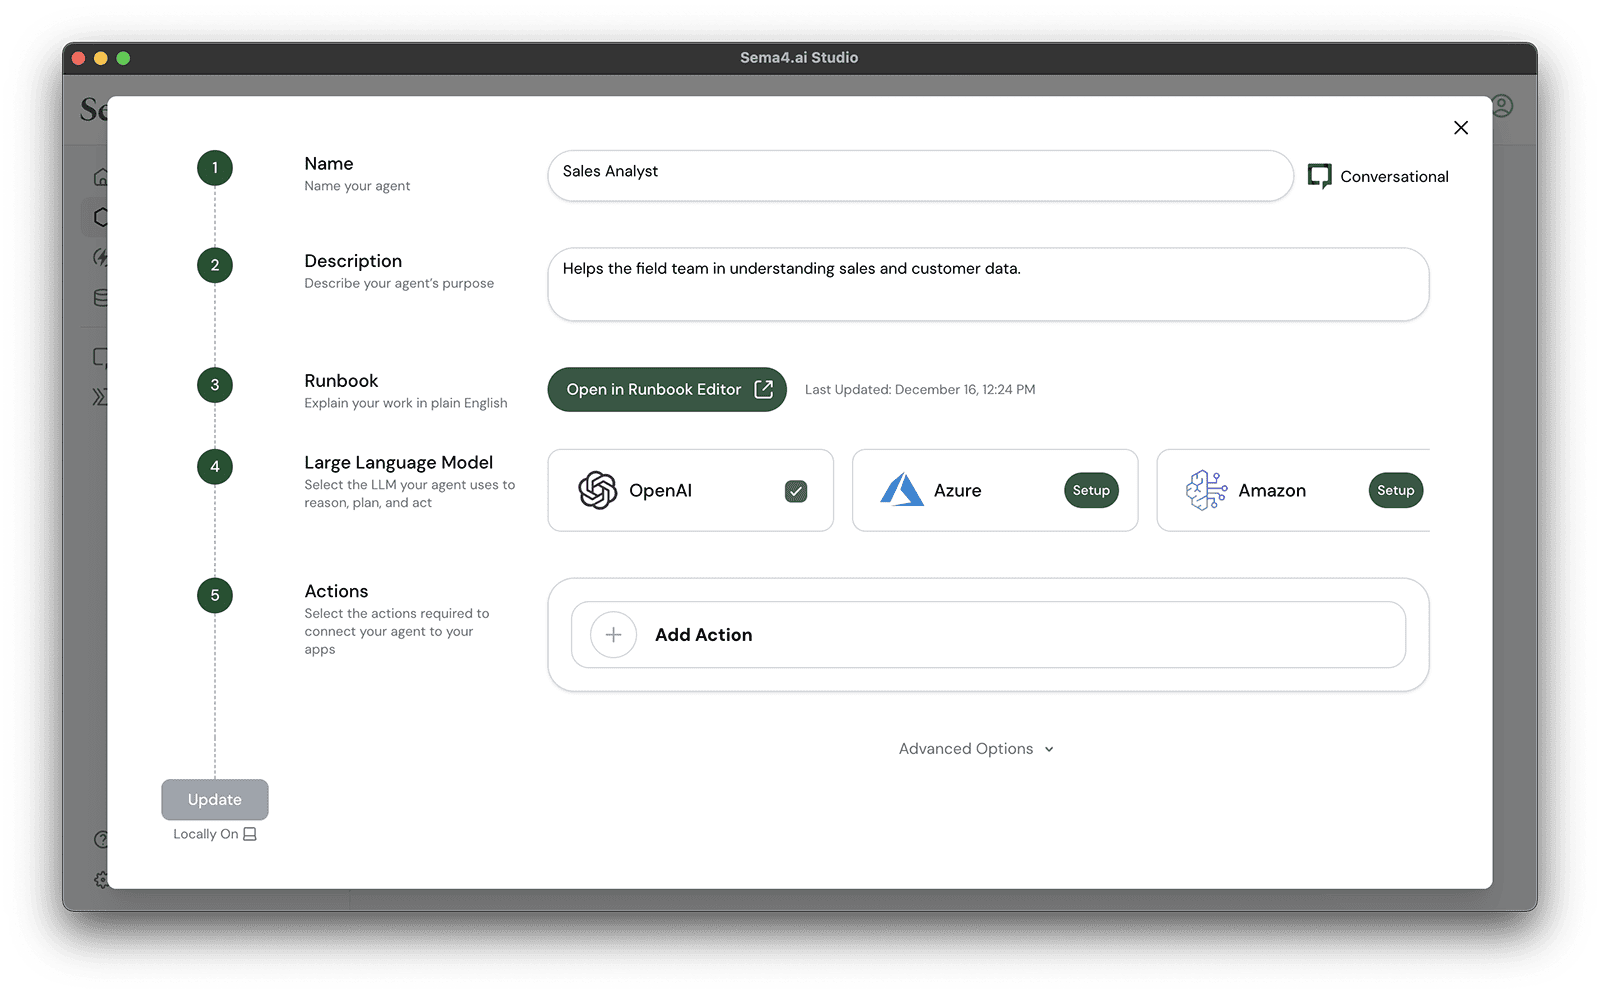Select the hexagon Agents icon in the sidebar
The width and height of the screenshot is (1600, 994).
102,216
